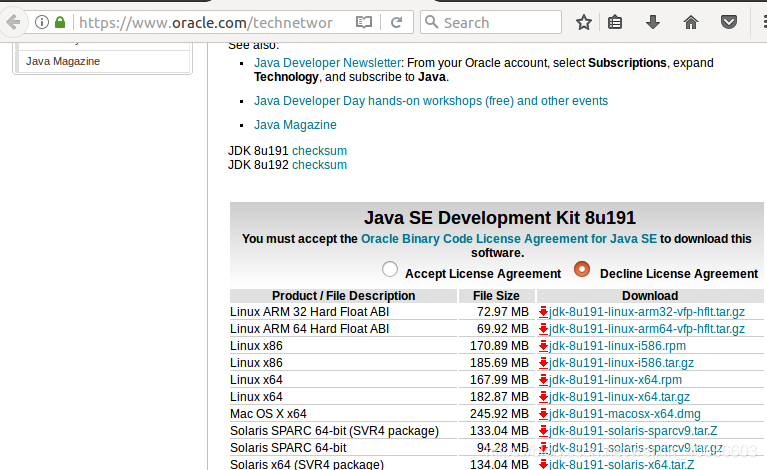View the green padlock security details
The width and height of the screenshot is (767, 470).
coord(60,22)
